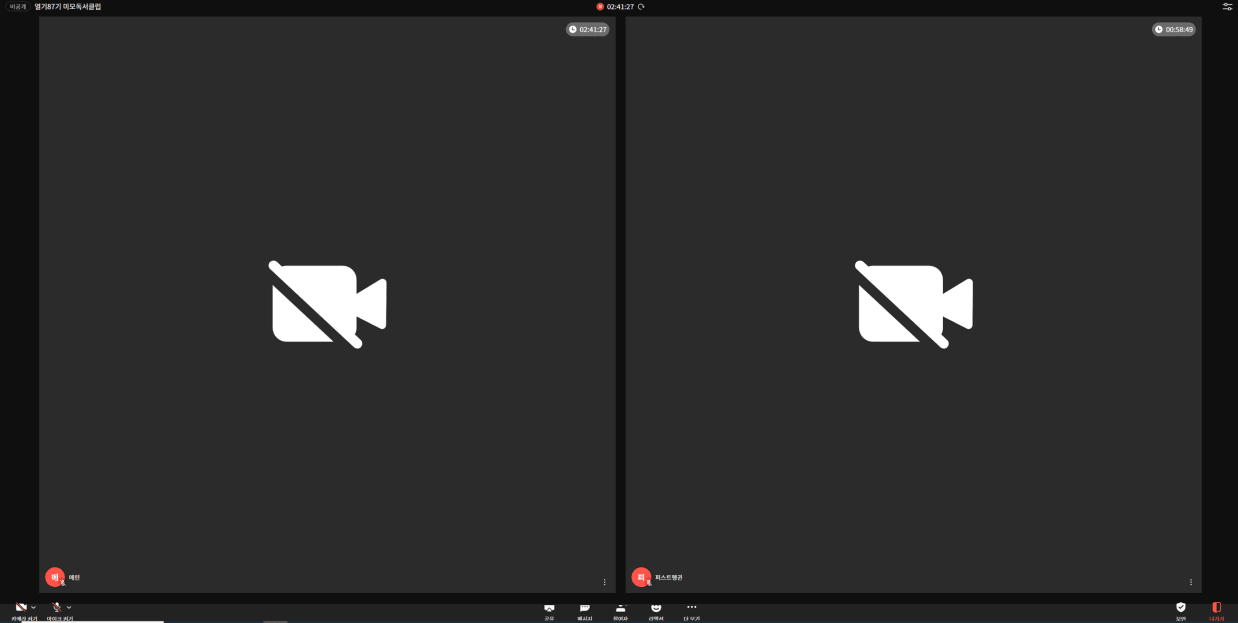The height and width of the screenshot is (623, 1238).
Task: Leave the meeting with the red exit icon
Action: click(x=1216, y=610)
